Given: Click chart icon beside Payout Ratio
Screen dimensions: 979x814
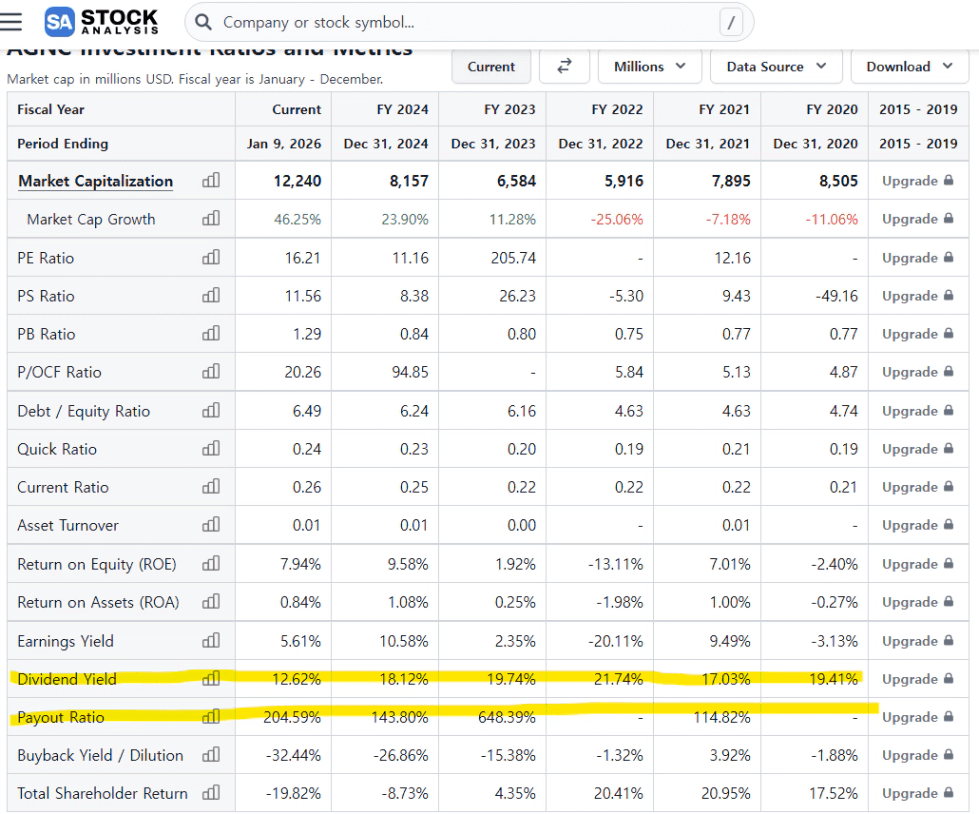Looking at the screenshot, I should pyautogui.click(x=211, y=717).
